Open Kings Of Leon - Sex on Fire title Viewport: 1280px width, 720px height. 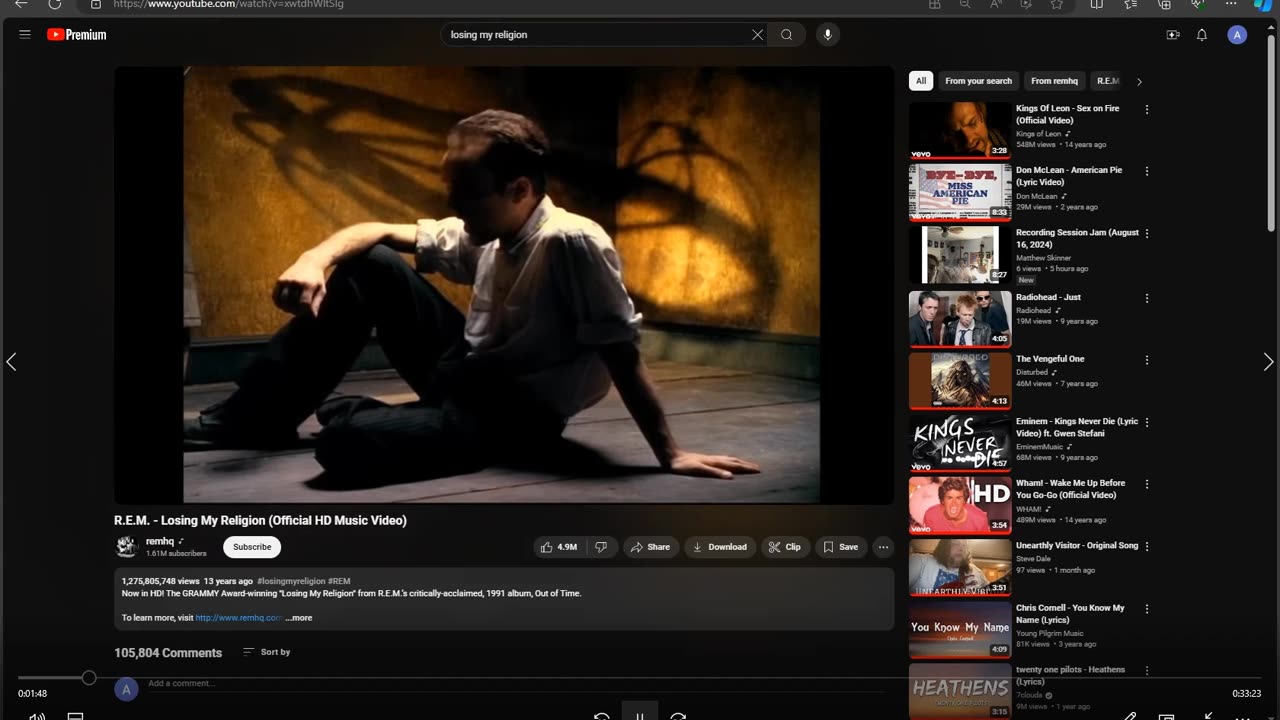pos(1068,114)
